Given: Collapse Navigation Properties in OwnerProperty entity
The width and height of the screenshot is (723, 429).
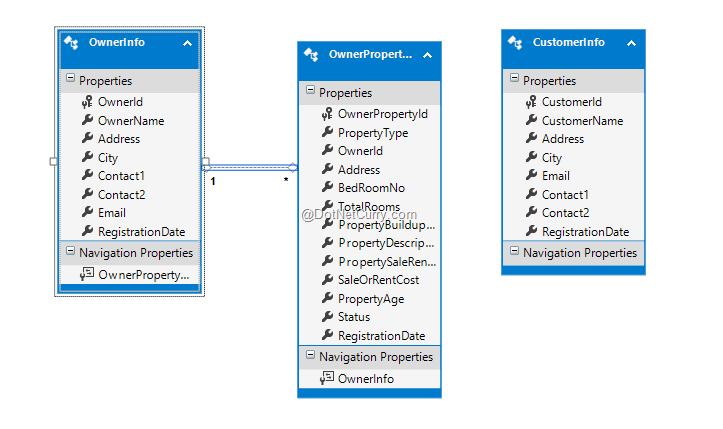Looking at the screenshot, I should coord(310,356).
